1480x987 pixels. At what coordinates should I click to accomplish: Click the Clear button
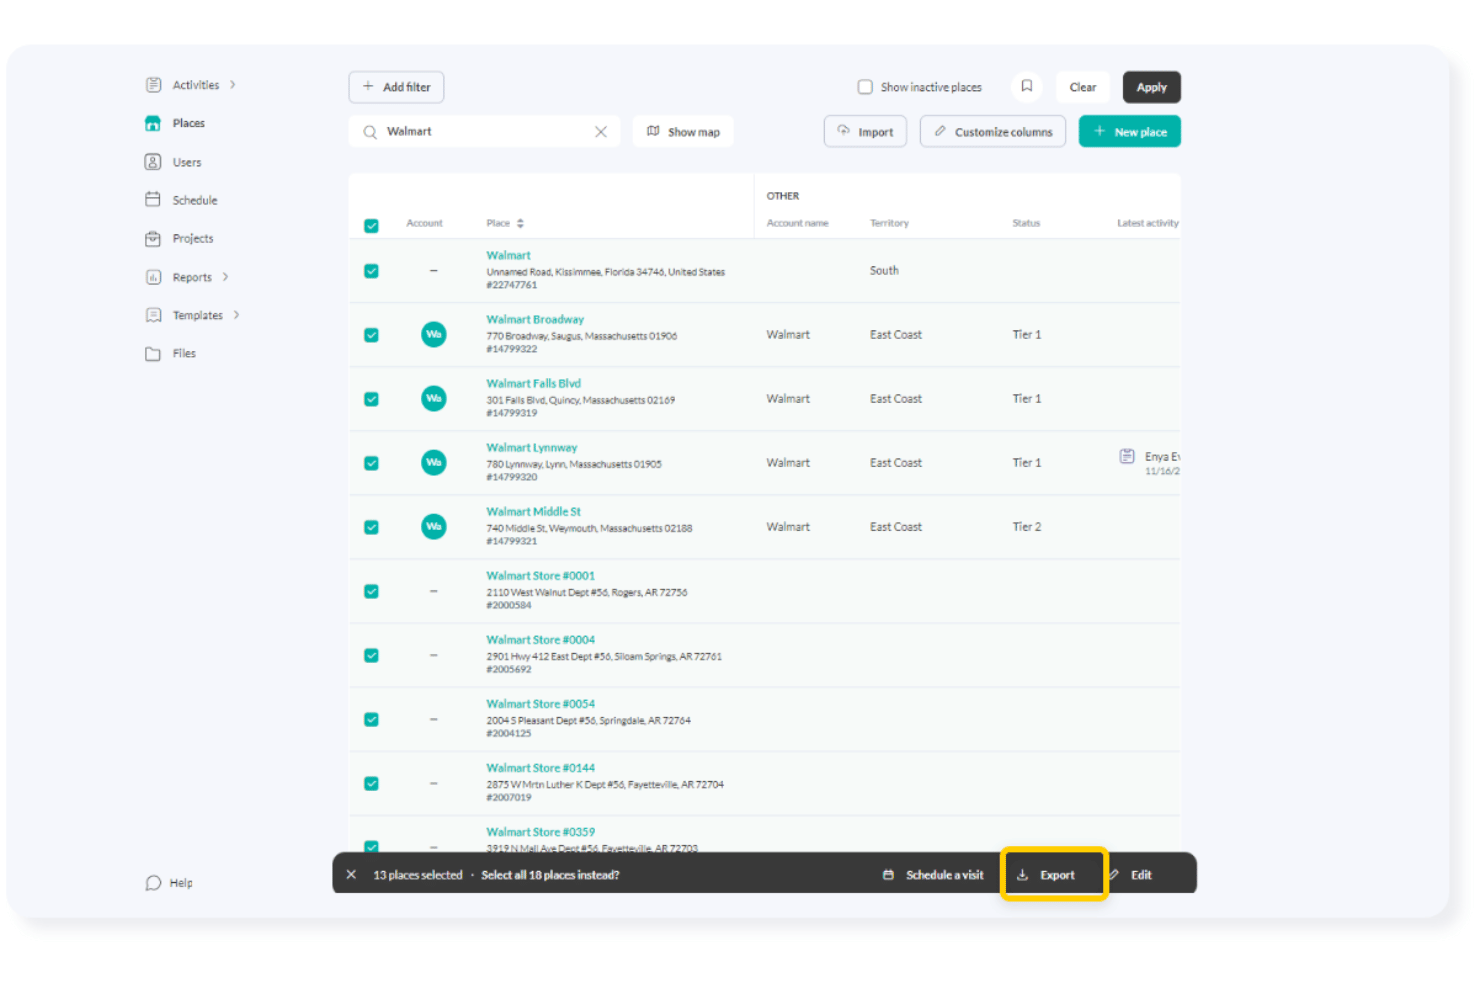pos(1083,87)
